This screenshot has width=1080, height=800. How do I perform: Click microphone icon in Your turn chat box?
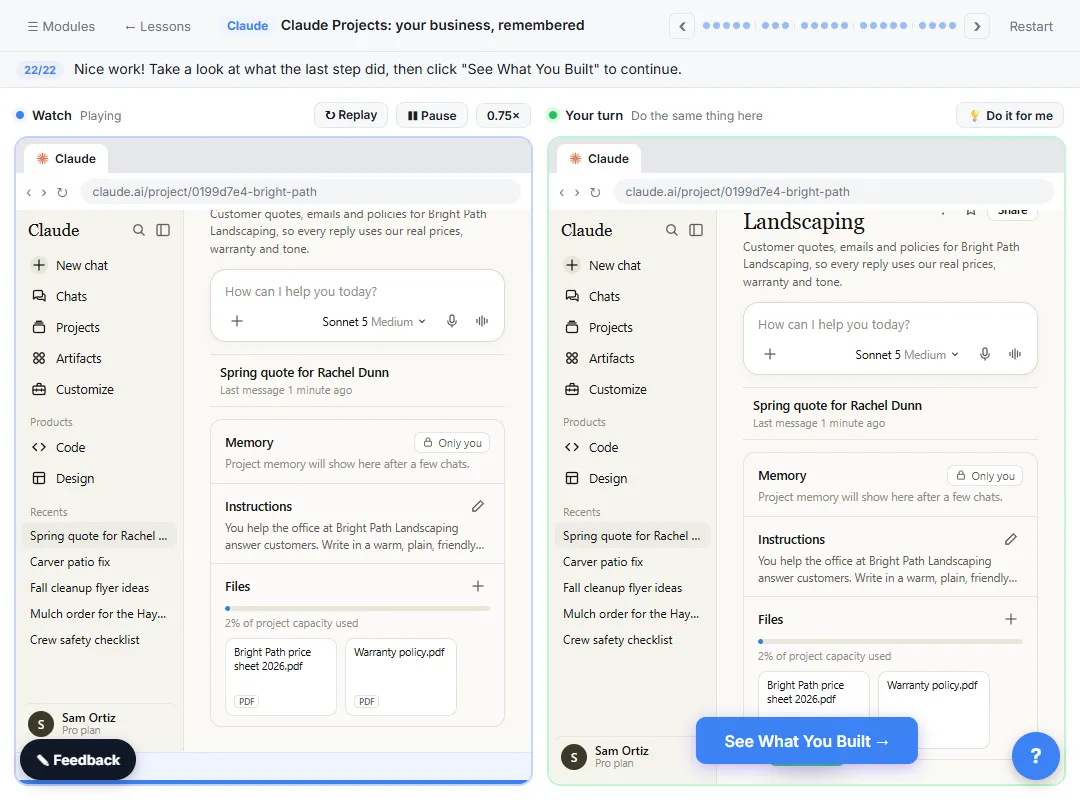pos(985,354)
